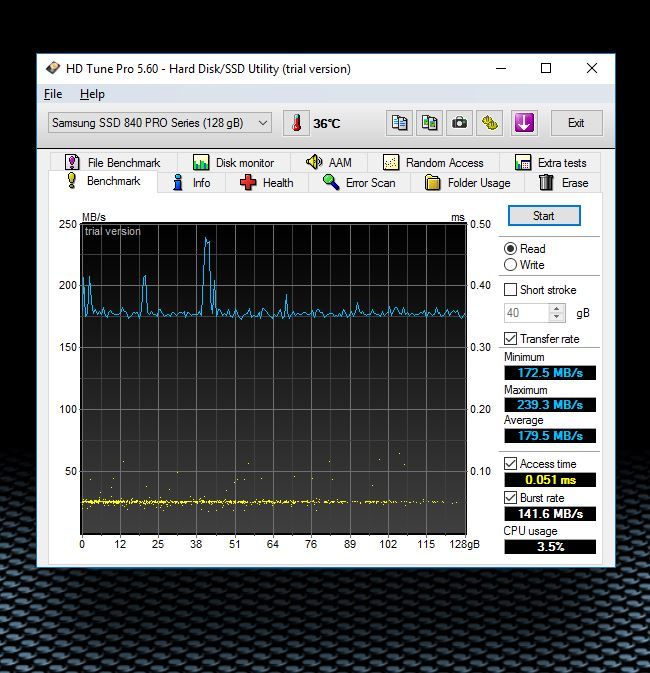
Task: Click the HD Tune app icon in title bar
Action: (53, 68)
